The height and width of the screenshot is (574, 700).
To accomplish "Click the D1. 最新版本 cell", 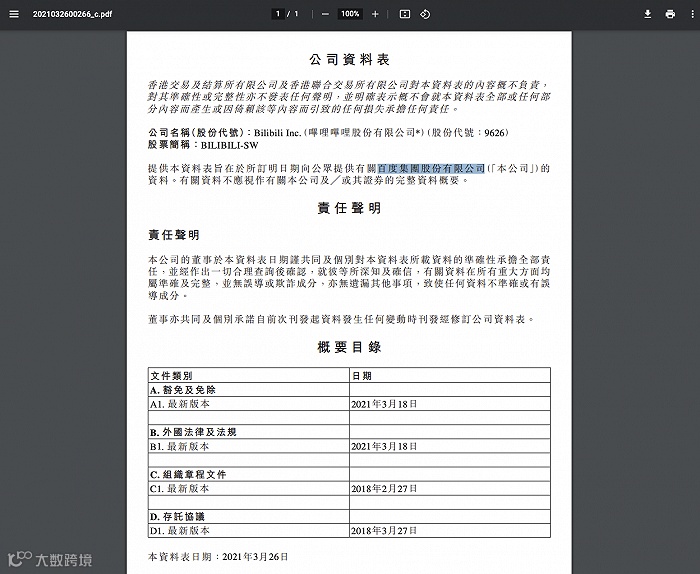I will pos(249,531).
